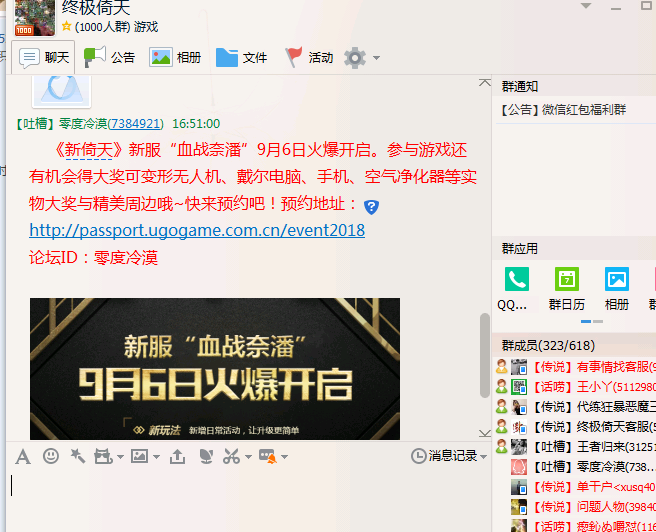Select member 代练狂暴恶魔
The height and width of the screenshot is (532, 656).
click(575, 407)
